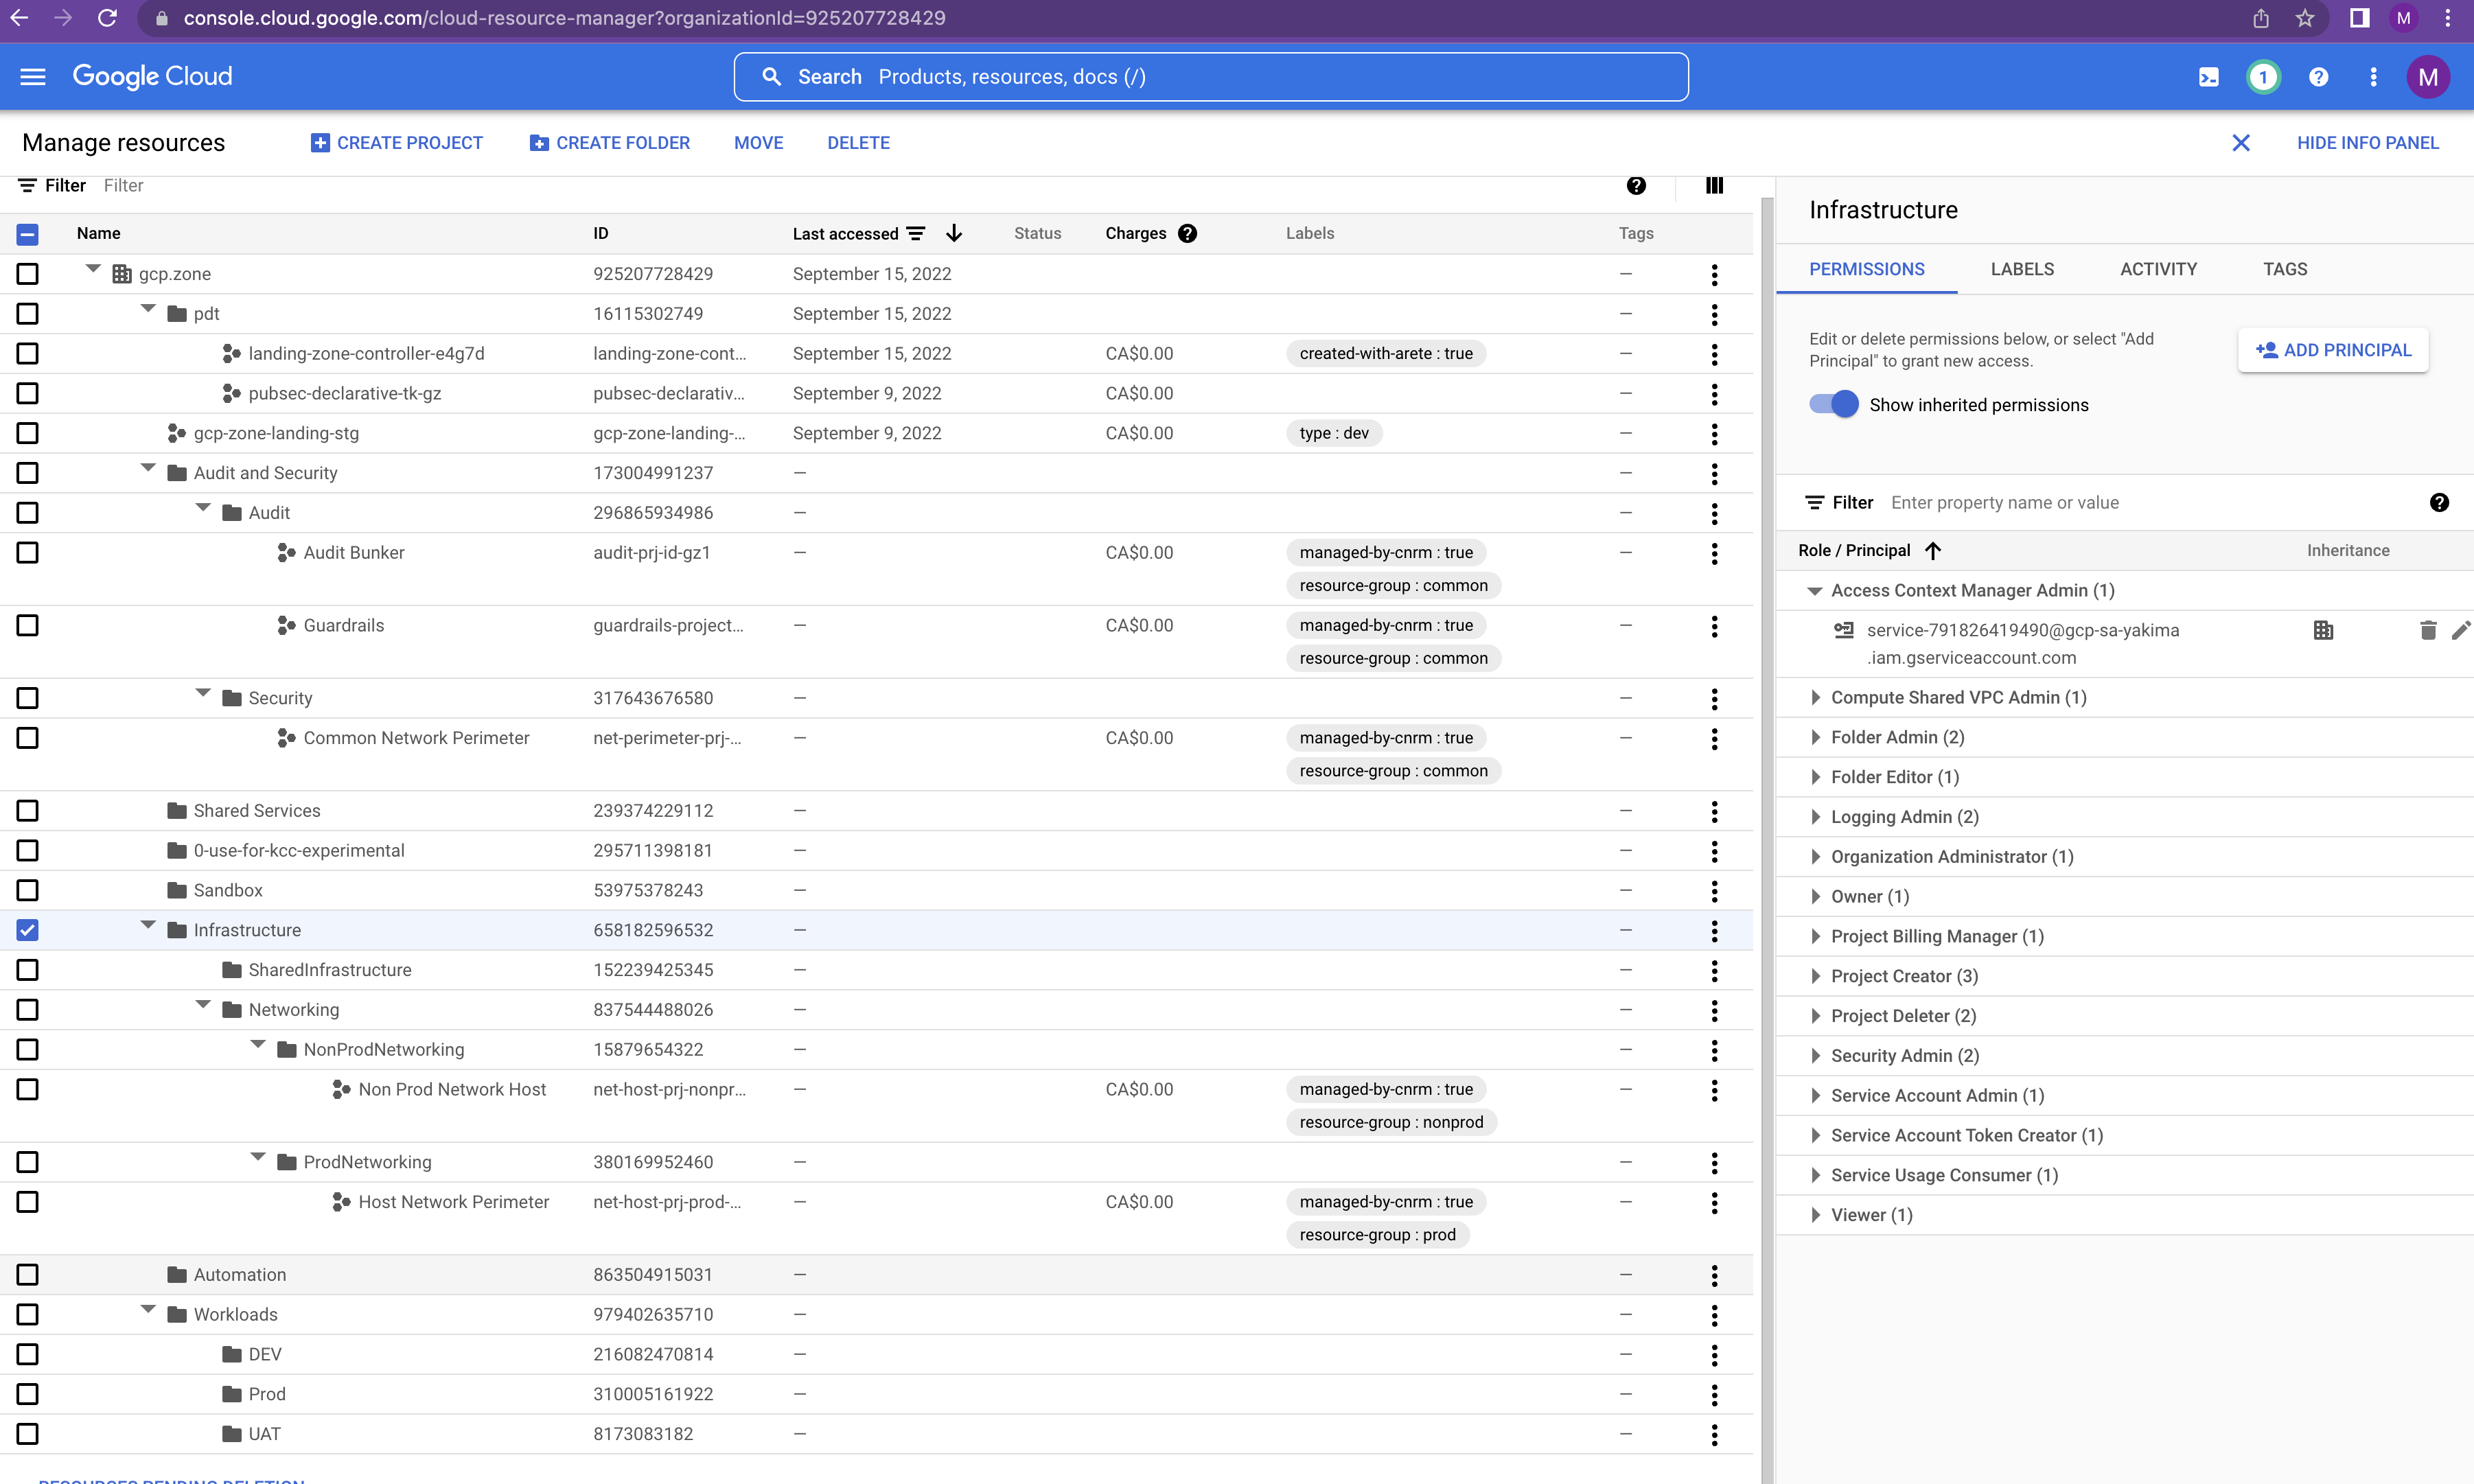Viewport: 2474px width, 1484px height.
Task: Open Charges help tooltip icon
Action: 1187,233
